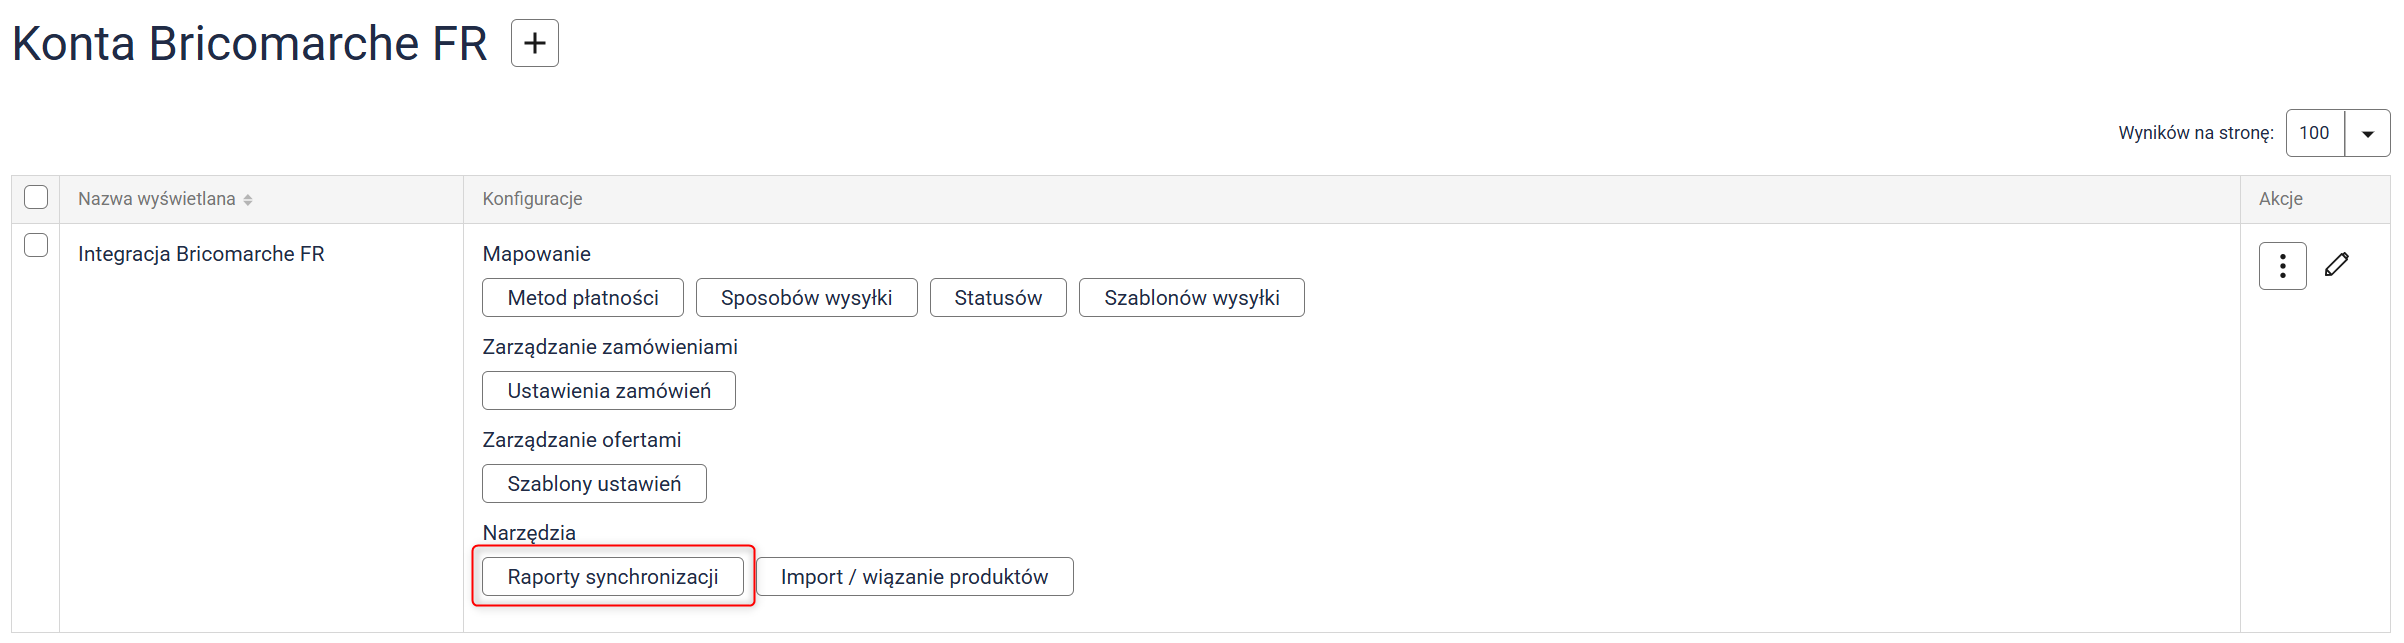Check the Integracja Bricomarche FR row checkbox

(x=36, y=245)
